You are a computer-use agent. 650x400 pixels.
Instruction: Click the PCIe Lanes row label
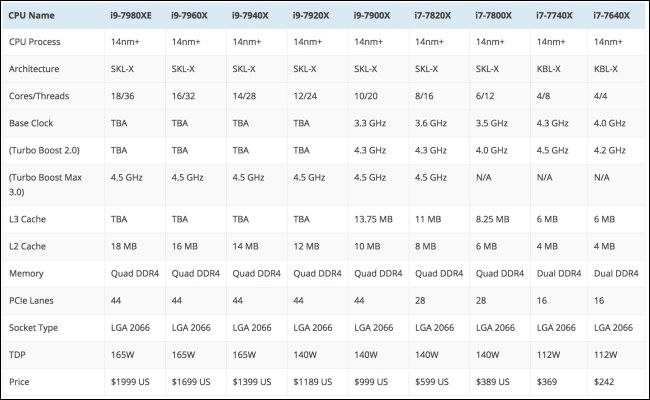[31, 301]
